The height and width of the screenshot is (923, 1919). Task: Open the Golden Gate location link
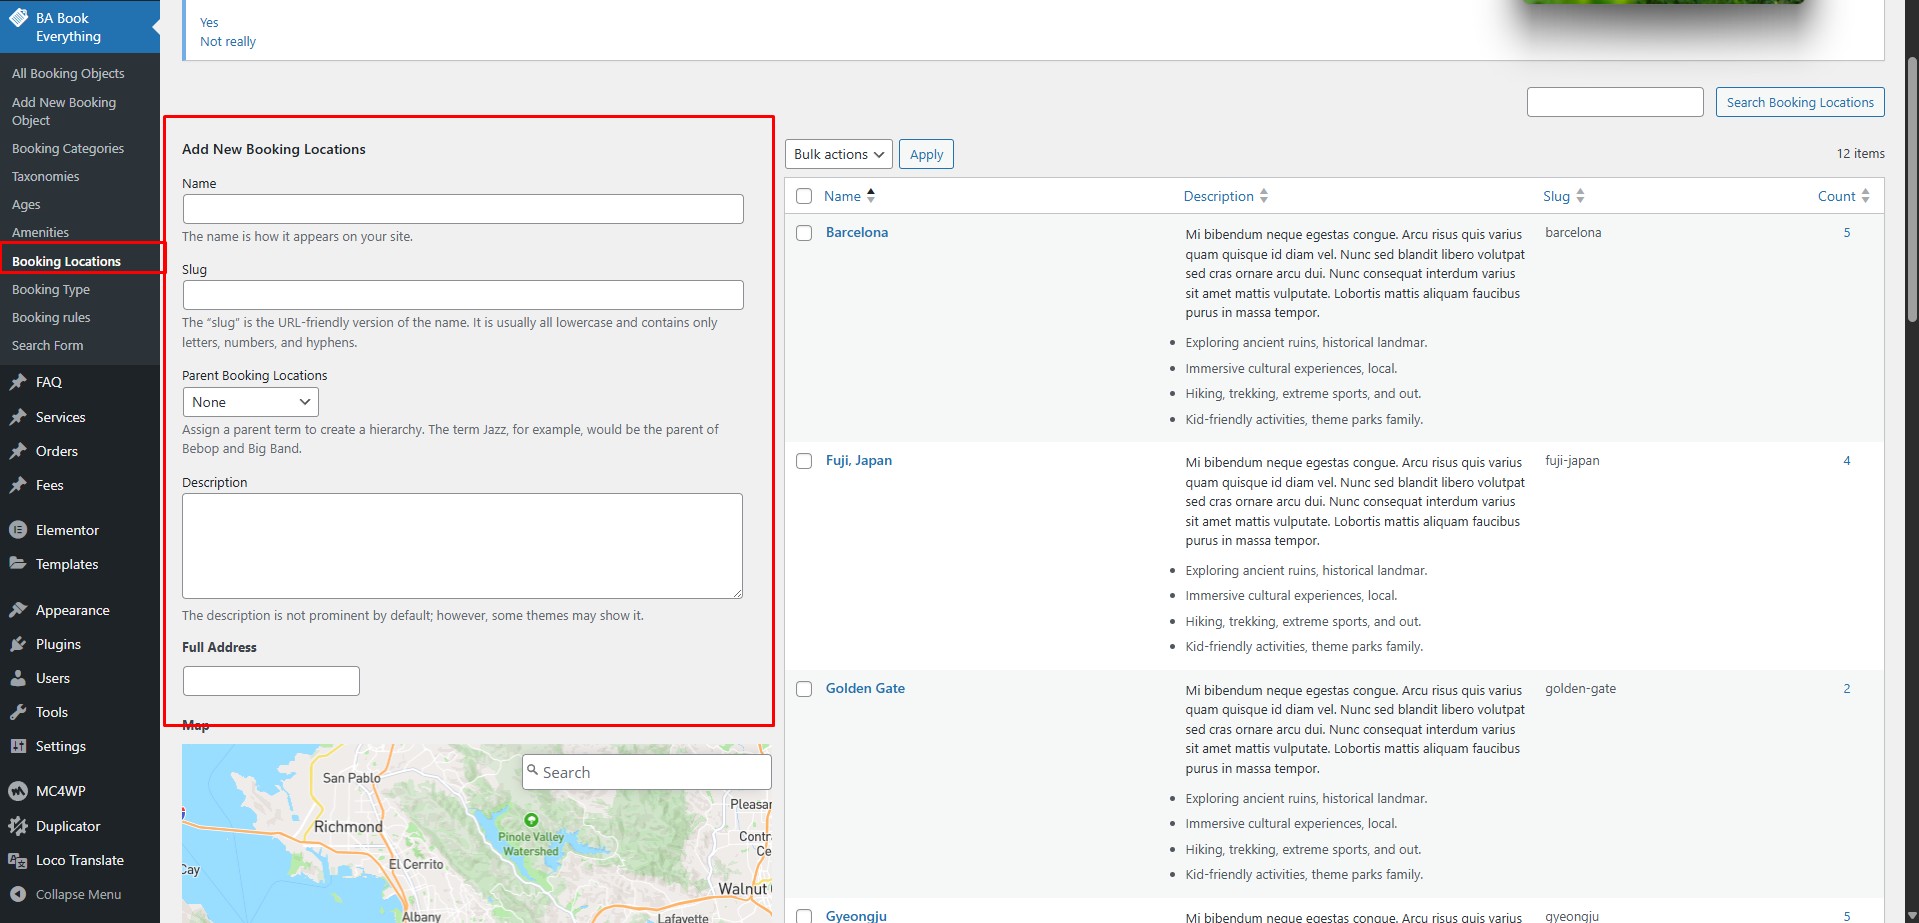(x=865, y=688)
